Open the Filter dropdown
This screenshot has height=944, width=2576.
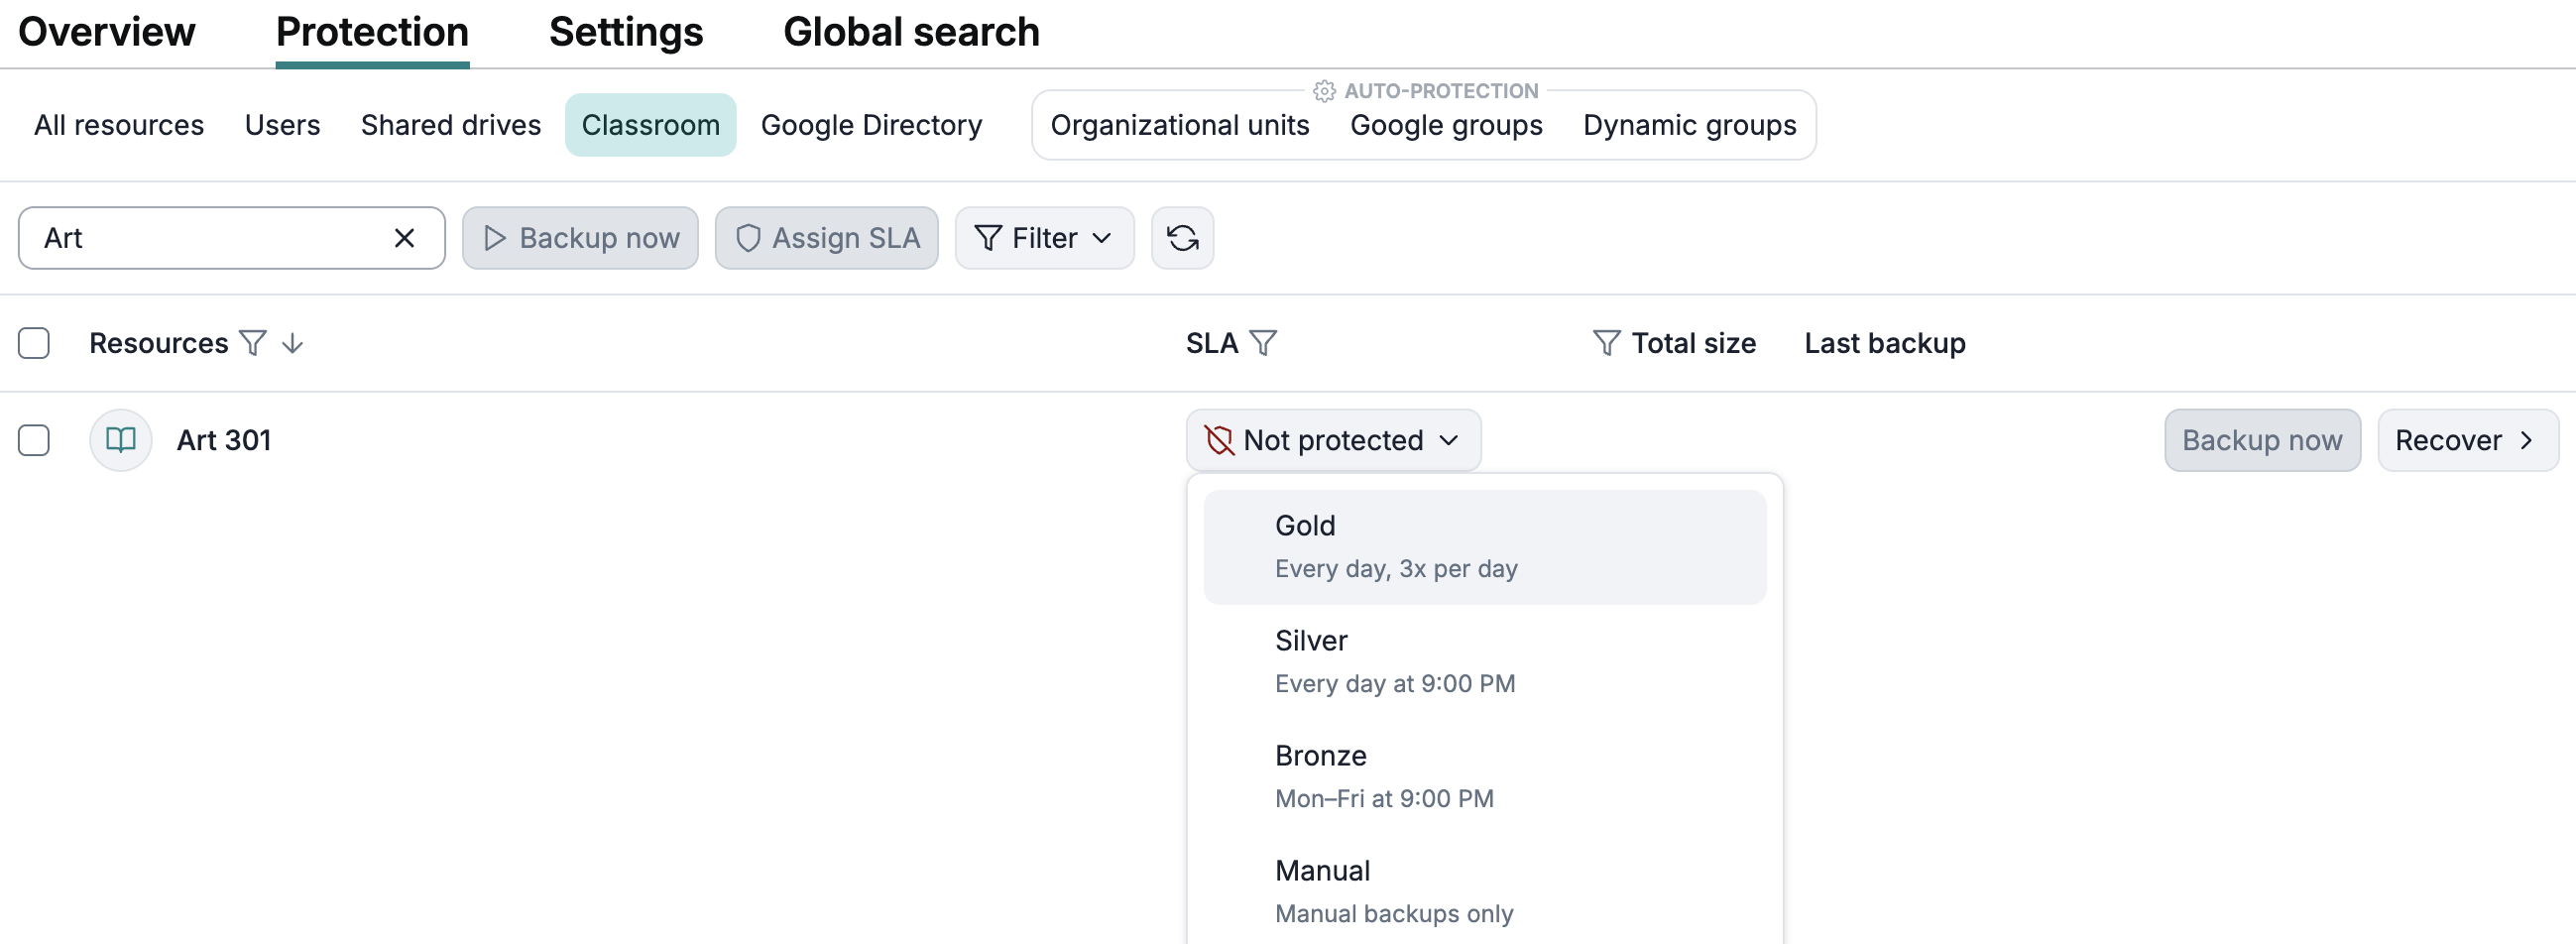(1043, 238)
